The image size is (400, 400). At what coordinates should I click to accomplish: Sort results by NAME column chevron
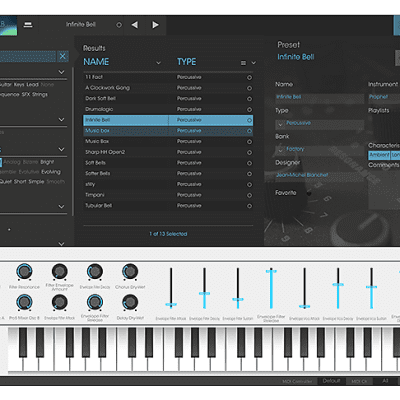158,63
